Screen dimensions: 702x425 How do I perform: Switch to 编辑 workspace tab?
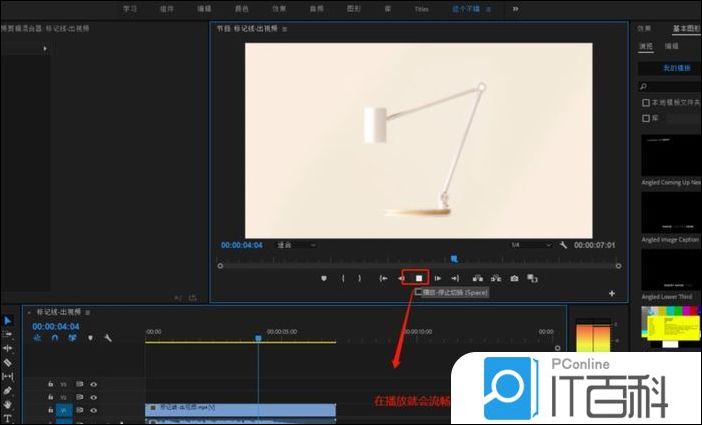coord(203,8)
